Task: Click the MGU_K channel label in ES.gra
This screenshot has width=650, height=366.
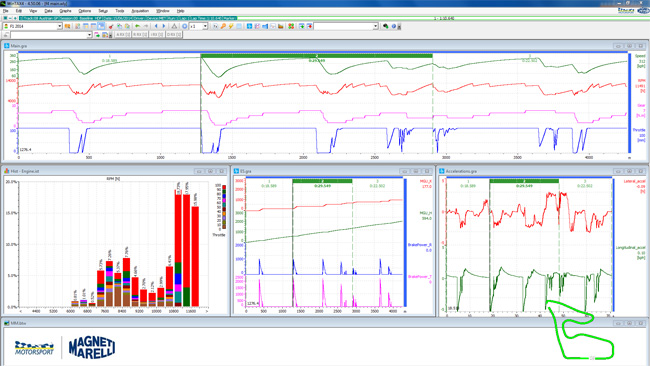Action: (x=425, y=182)
